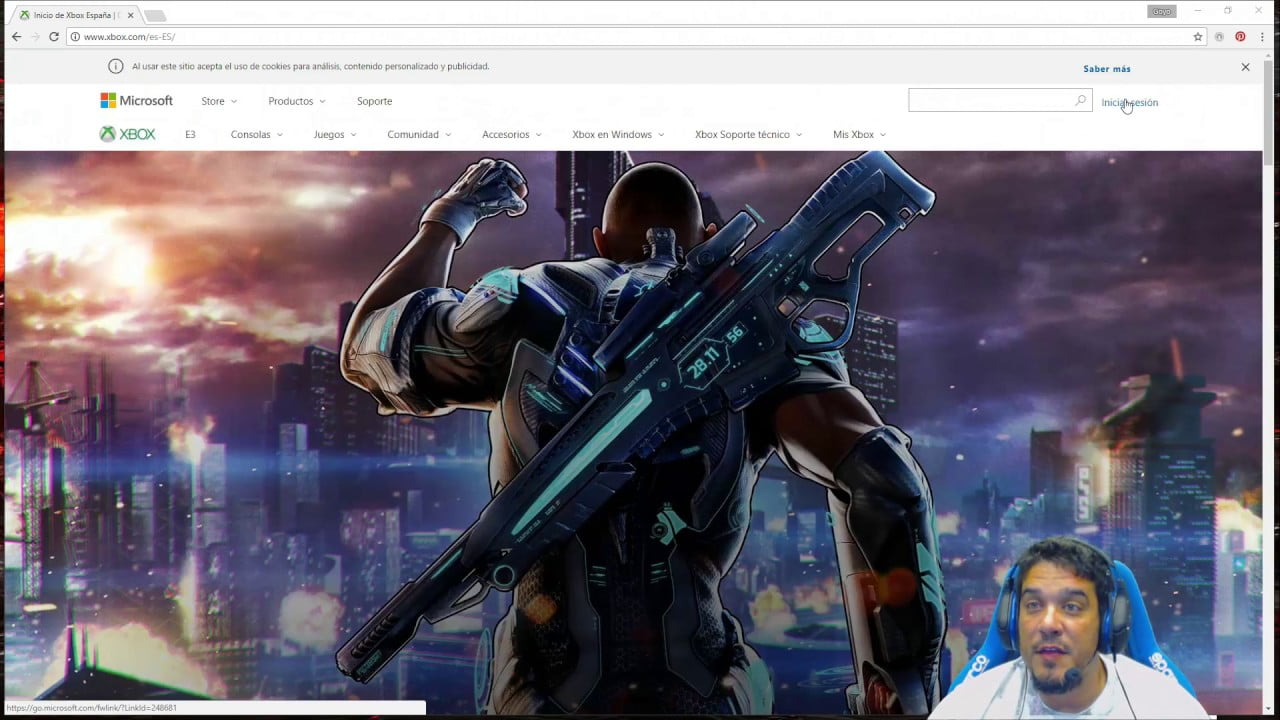1280x720 pixels.
Task: Click the page reload icon
Action: tap(53, 36)
